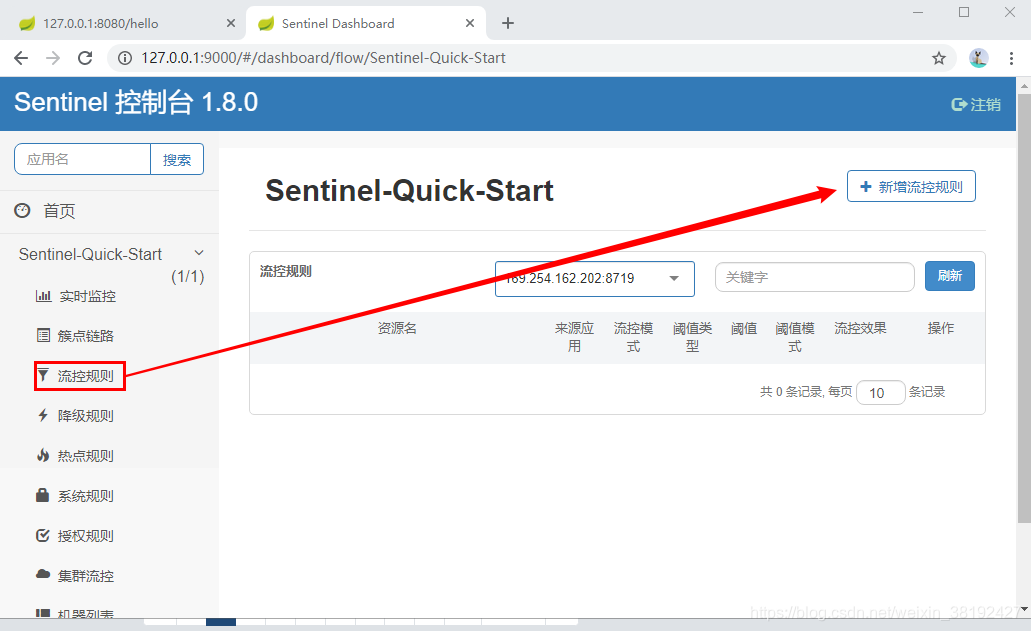
Task: Click the 新增流控规则 label
Action: [921, 187]
